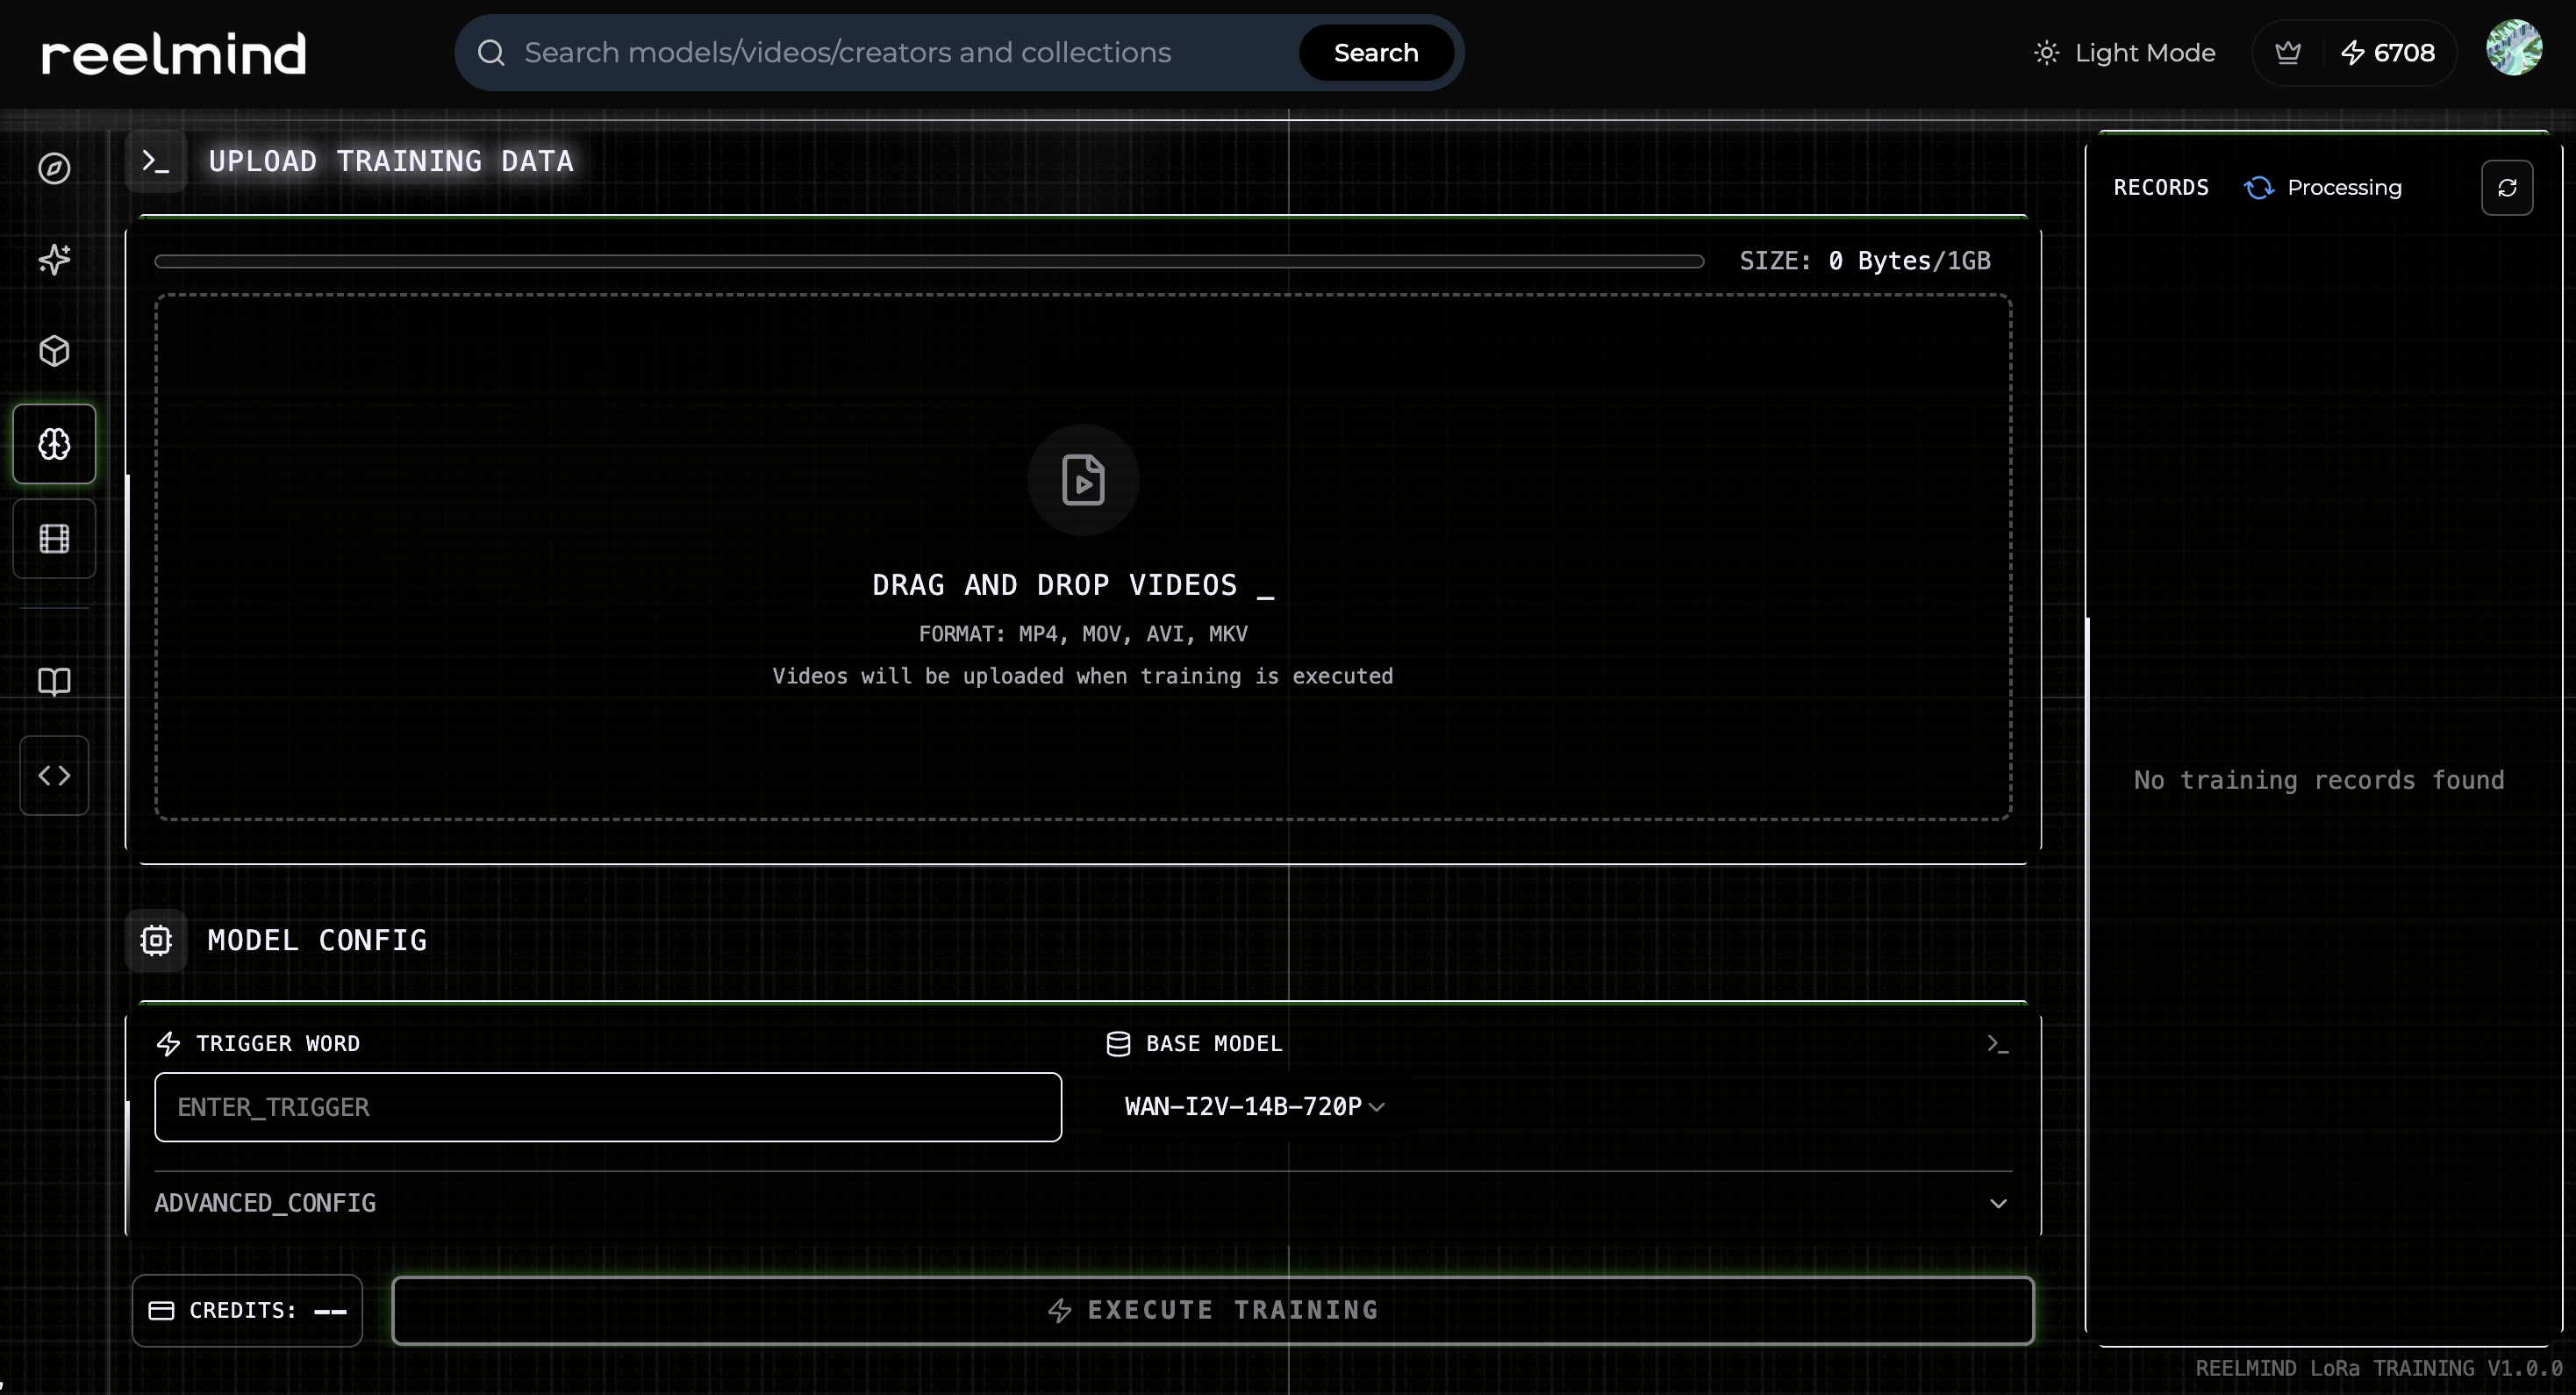Open the film strip videos icon
Screen dimensions: 2576x1395
click(54, 539)
